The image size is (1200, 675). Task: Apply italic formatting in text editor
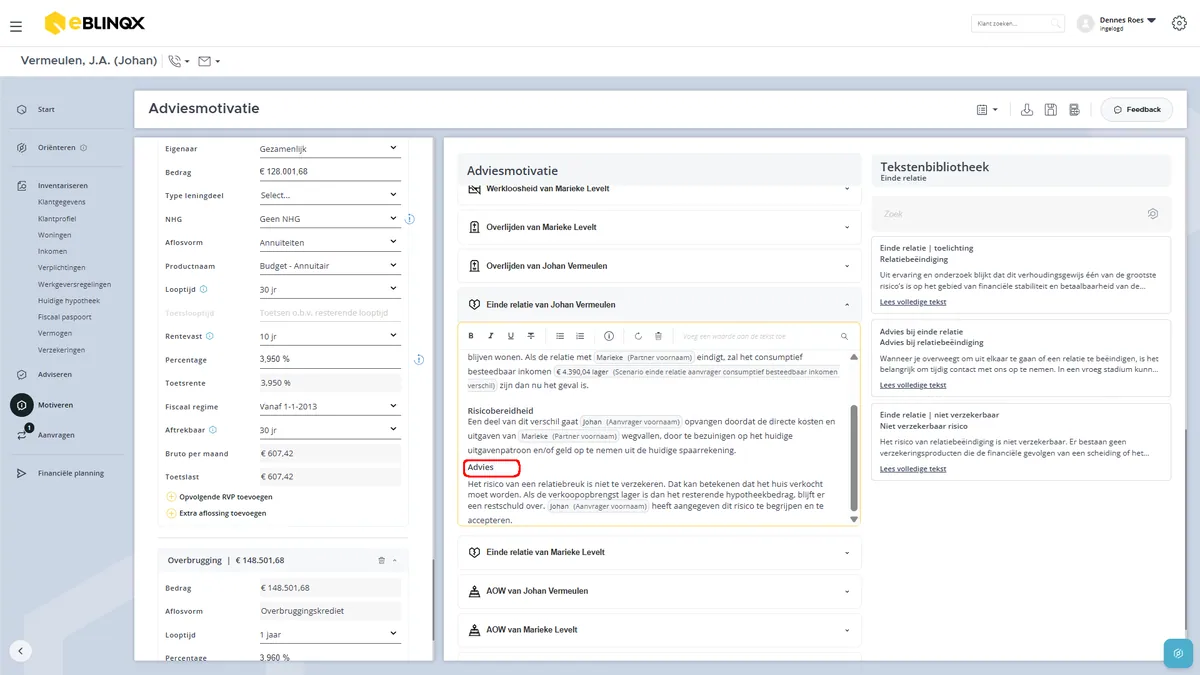point(491,336)
